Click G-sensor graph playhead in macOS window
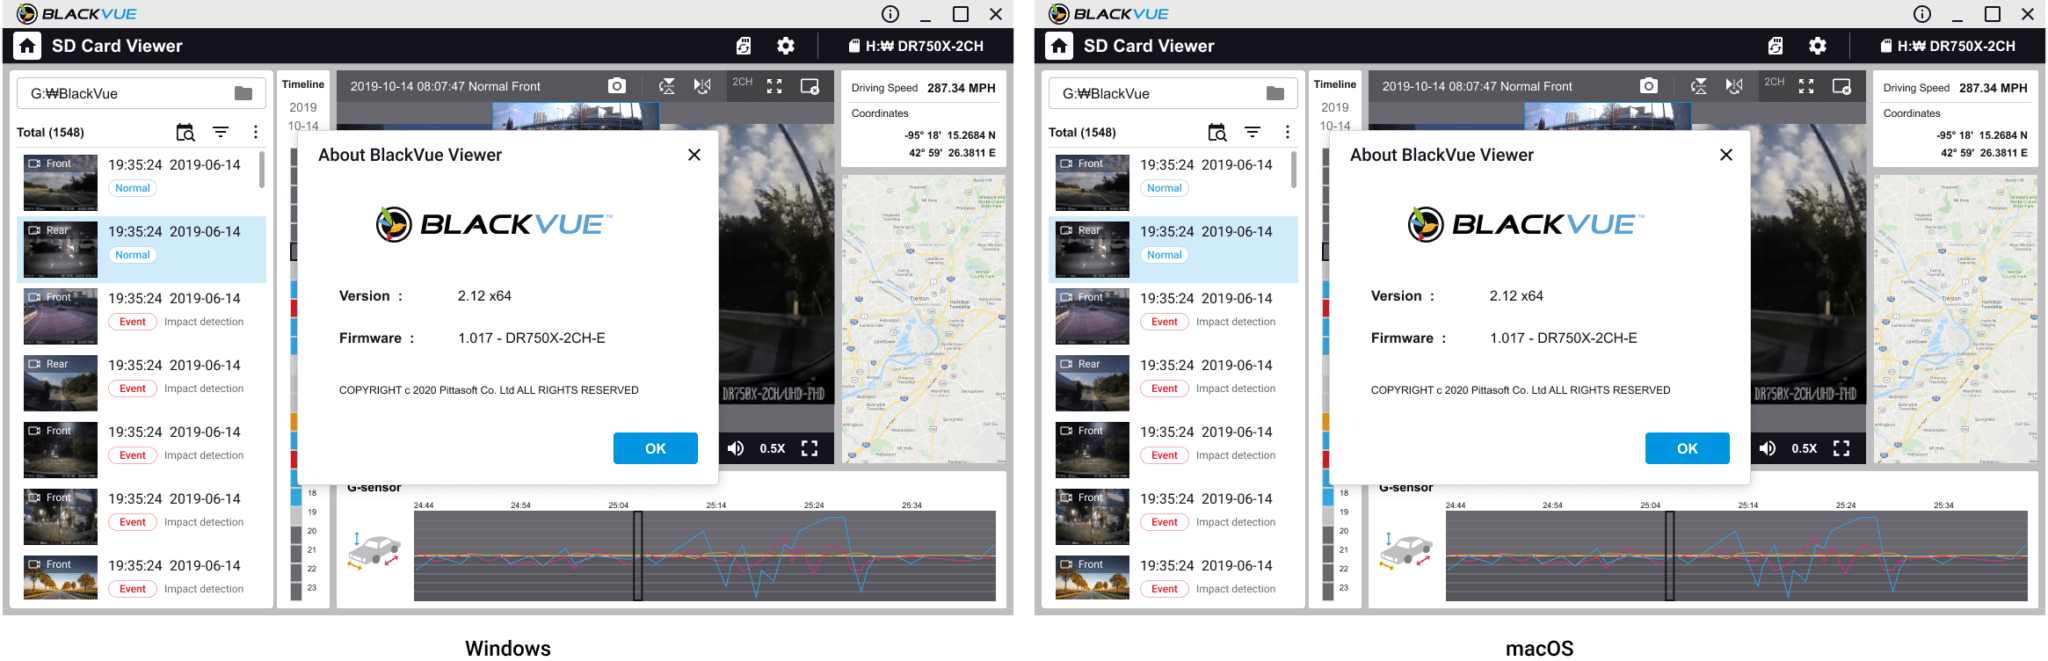 pyautogui.click(x=1669, y=555)
